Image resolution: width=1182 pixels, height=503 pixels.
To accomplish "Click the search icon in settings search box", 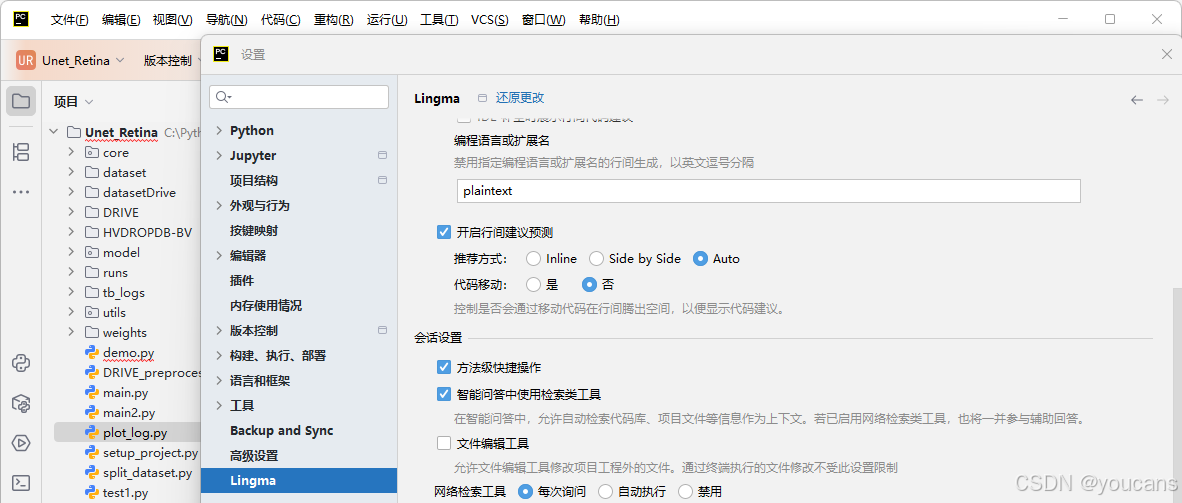I will click(224, 97).
